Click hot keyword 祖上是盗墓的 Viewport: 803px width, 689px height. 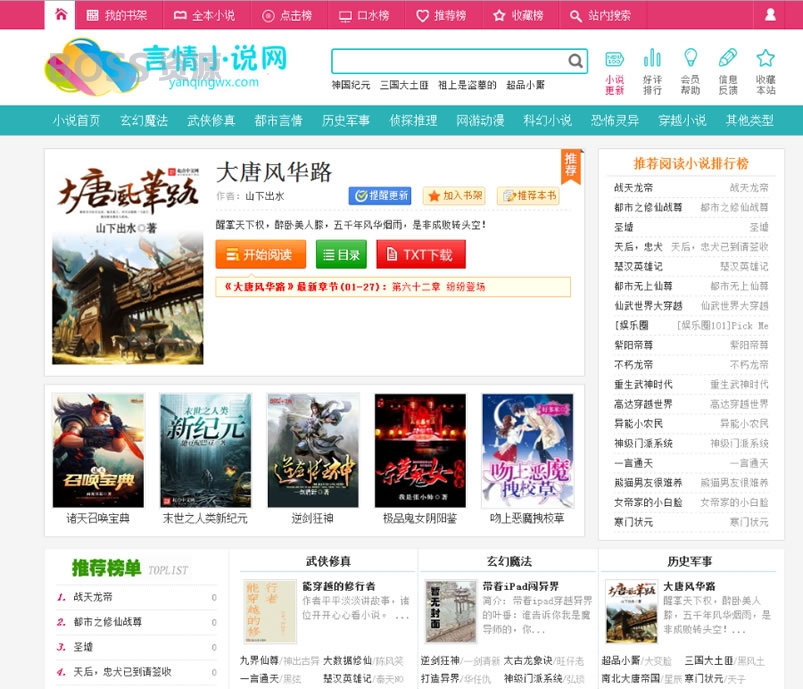467,85
